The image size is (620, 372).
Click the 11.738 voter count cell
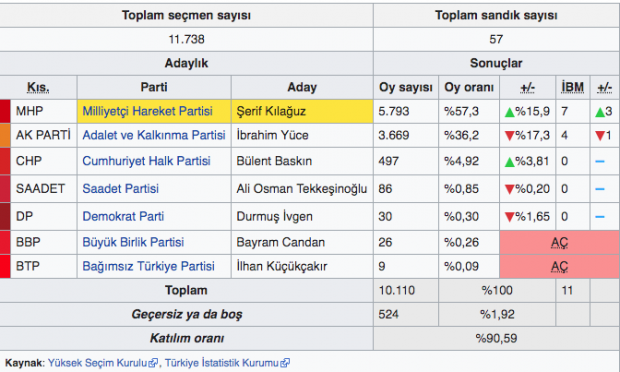(186, 39)
